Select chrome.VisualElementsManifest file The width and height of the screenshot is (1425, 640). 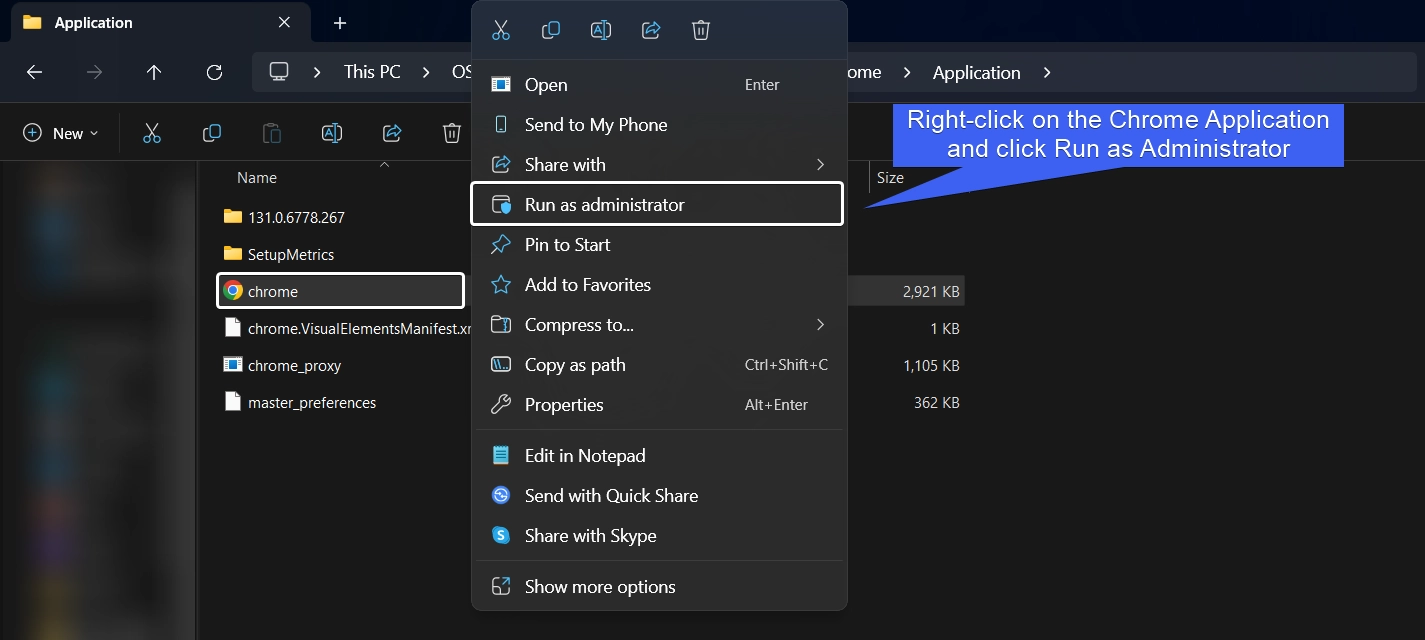point(345,328)
